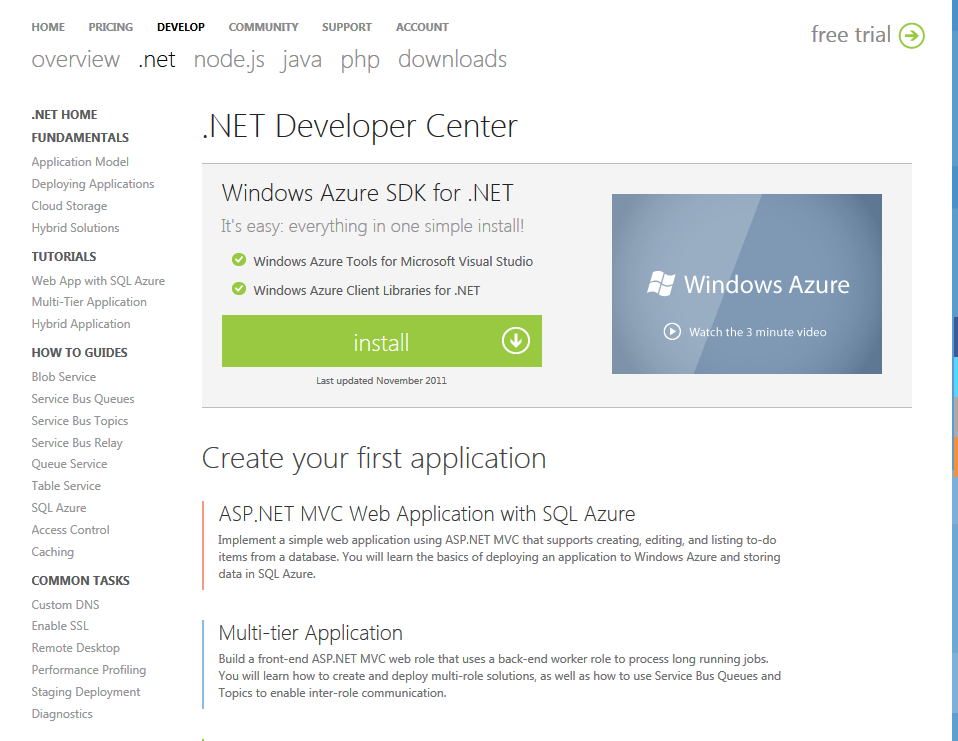Open Custom DNS task link
This screenshot has height=741, width=958.
[x=65, y=605]
